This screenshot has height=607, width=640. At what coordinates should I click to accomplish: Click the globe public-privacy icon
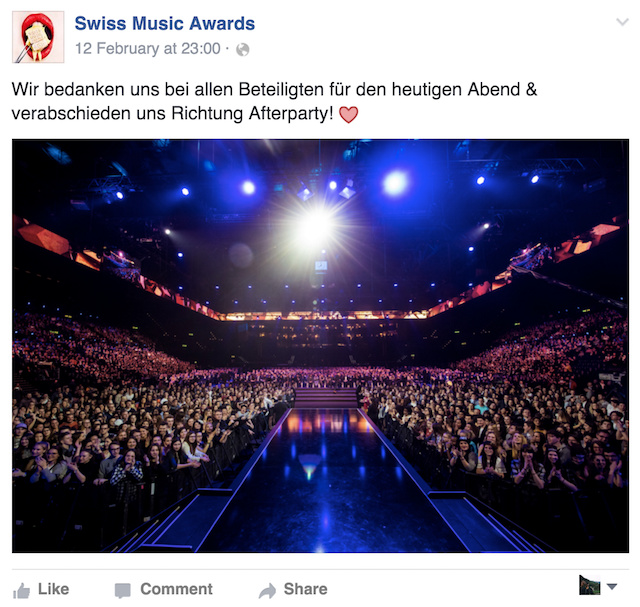pos(242,49)
